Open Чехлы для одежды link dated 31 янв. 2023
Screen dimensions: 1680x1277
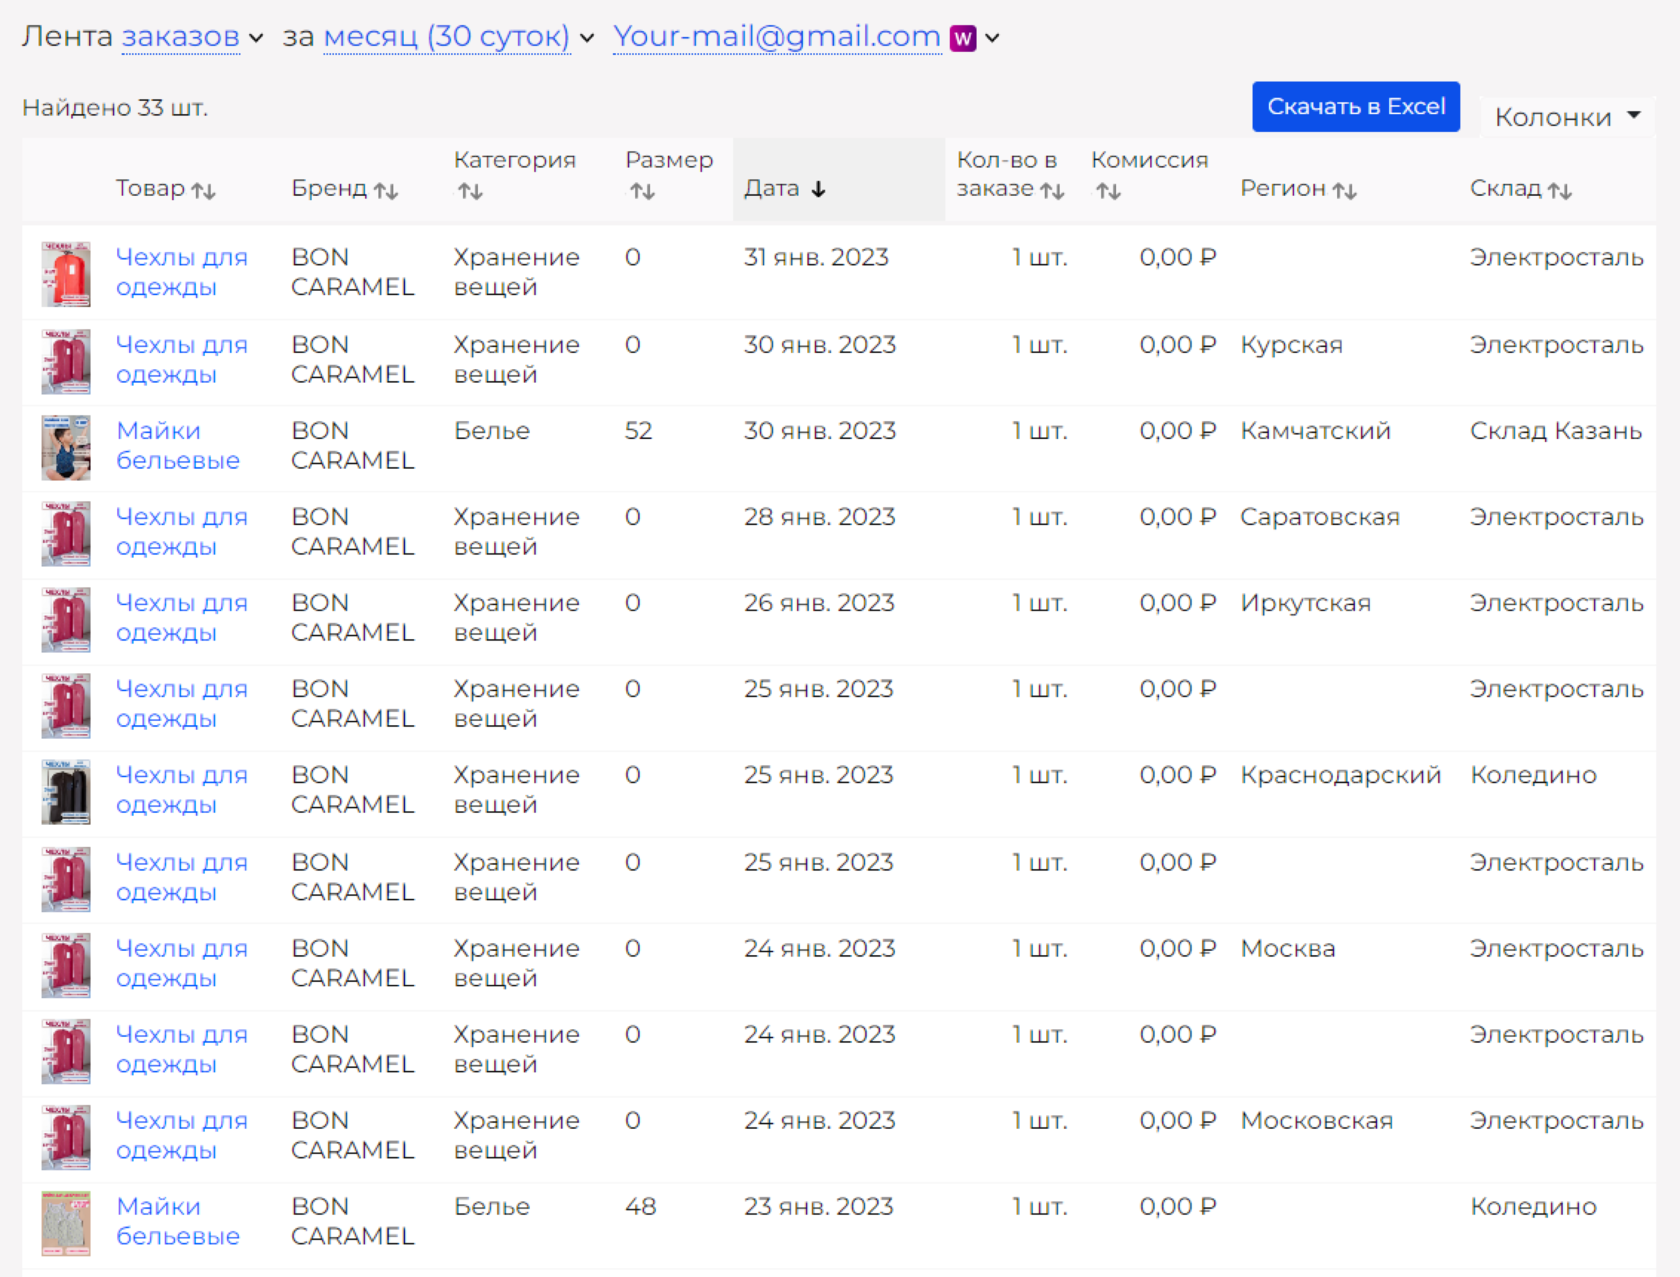click(x=181, y=272)
